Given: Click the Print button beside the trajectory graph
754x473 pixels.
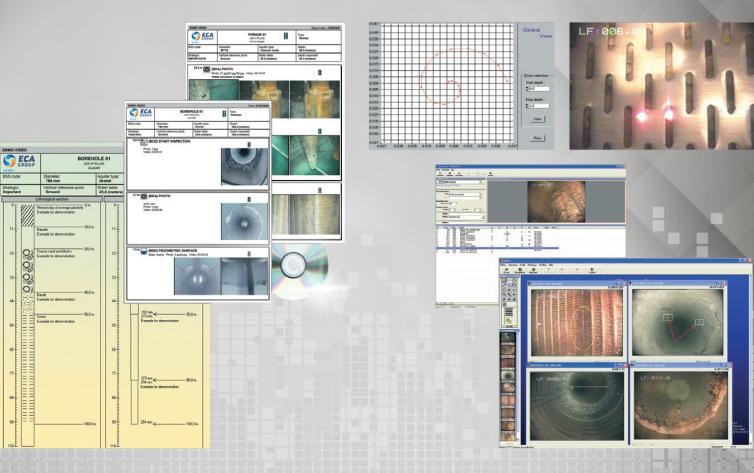Looking at the screenshot, I should (x=538, y=138).
